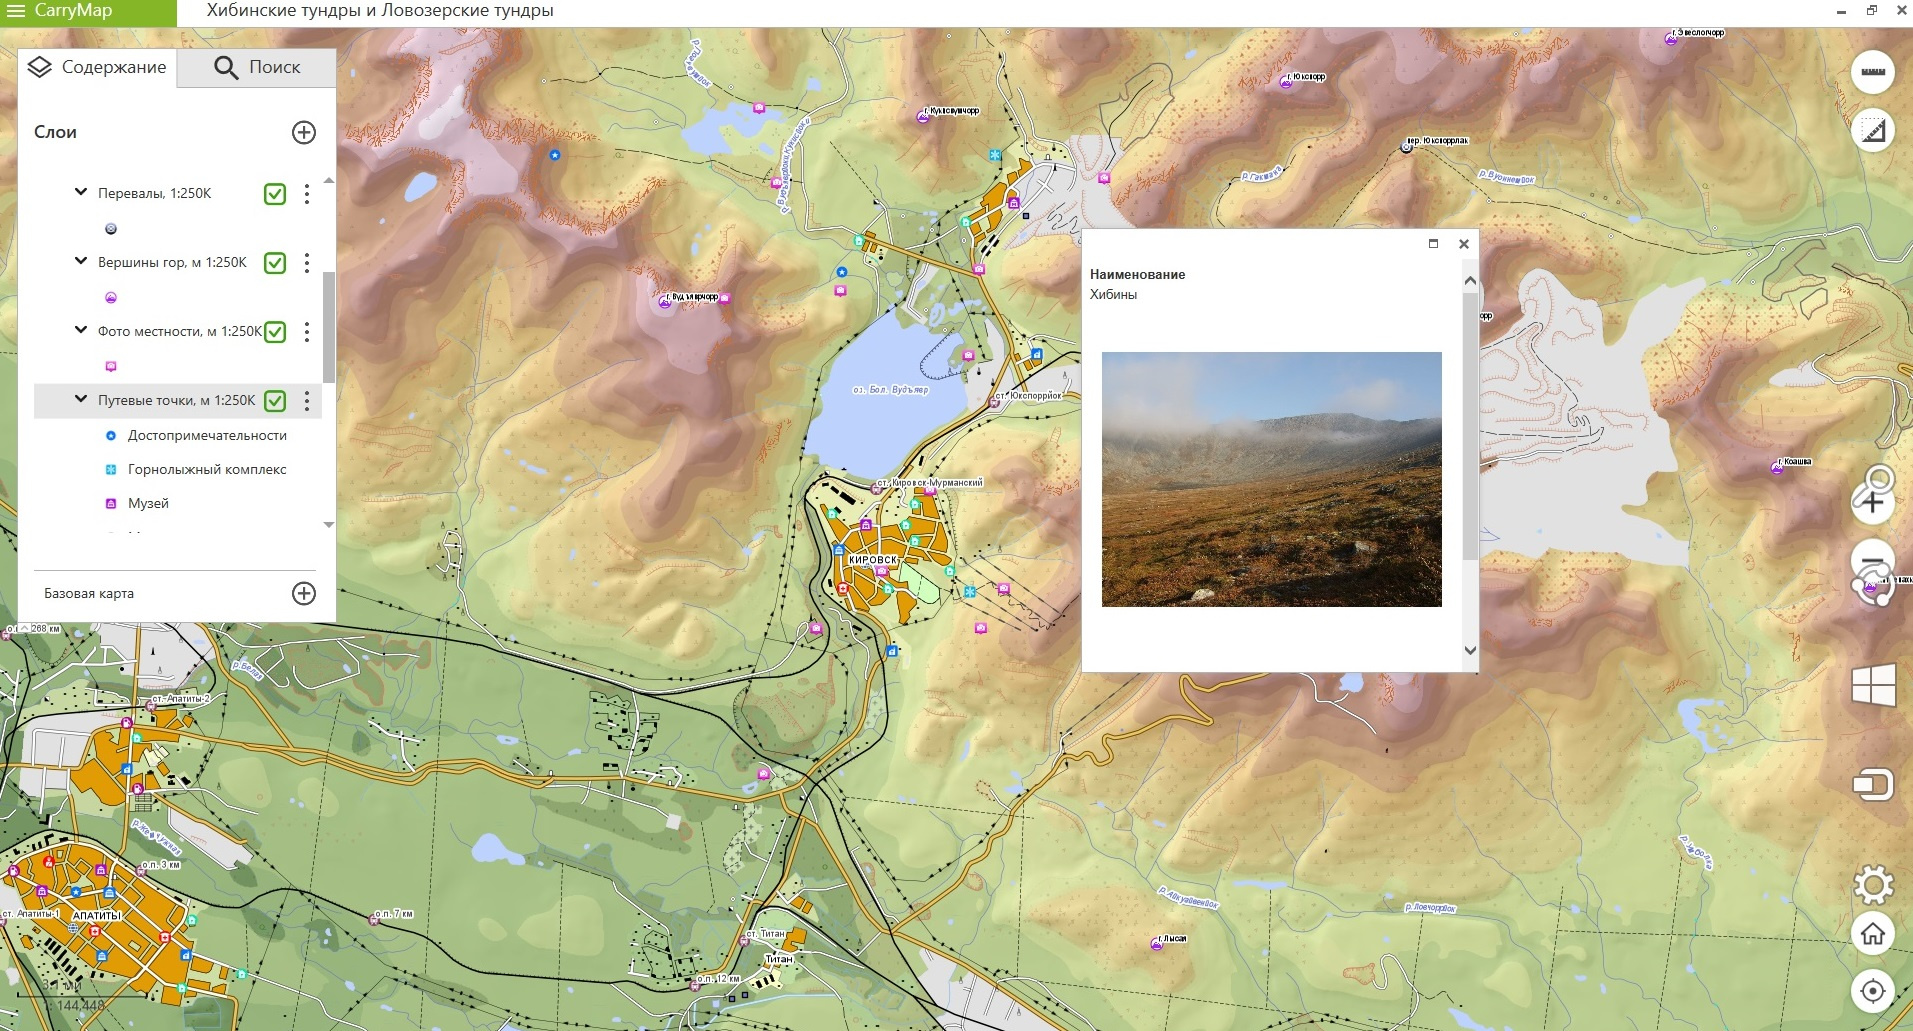Open the Содержание tab
Image resolution: width=1913 pixels, height=1031 pixels.
(98, 67)
